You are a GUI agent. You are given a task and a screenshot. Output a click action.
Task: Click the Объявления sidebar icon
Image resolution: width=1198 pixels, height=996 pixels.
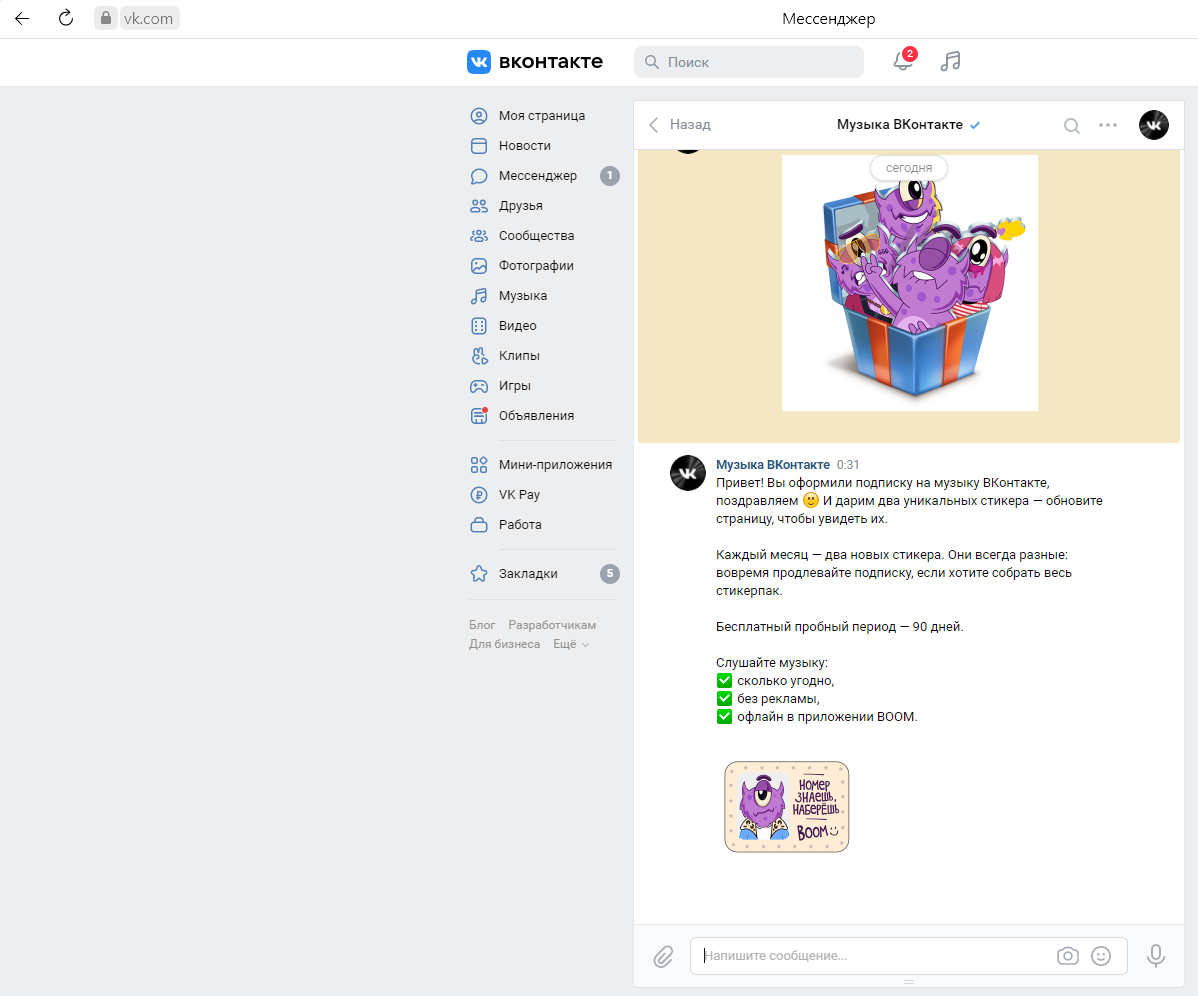[x=479, y=416]
